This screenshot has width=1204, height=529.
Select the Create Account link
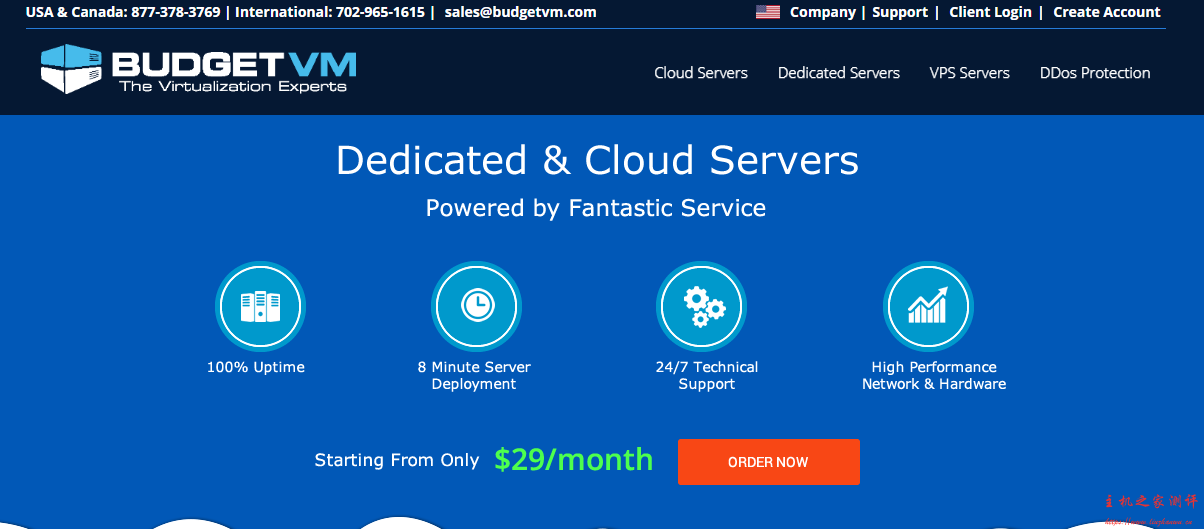point(1106,13)
